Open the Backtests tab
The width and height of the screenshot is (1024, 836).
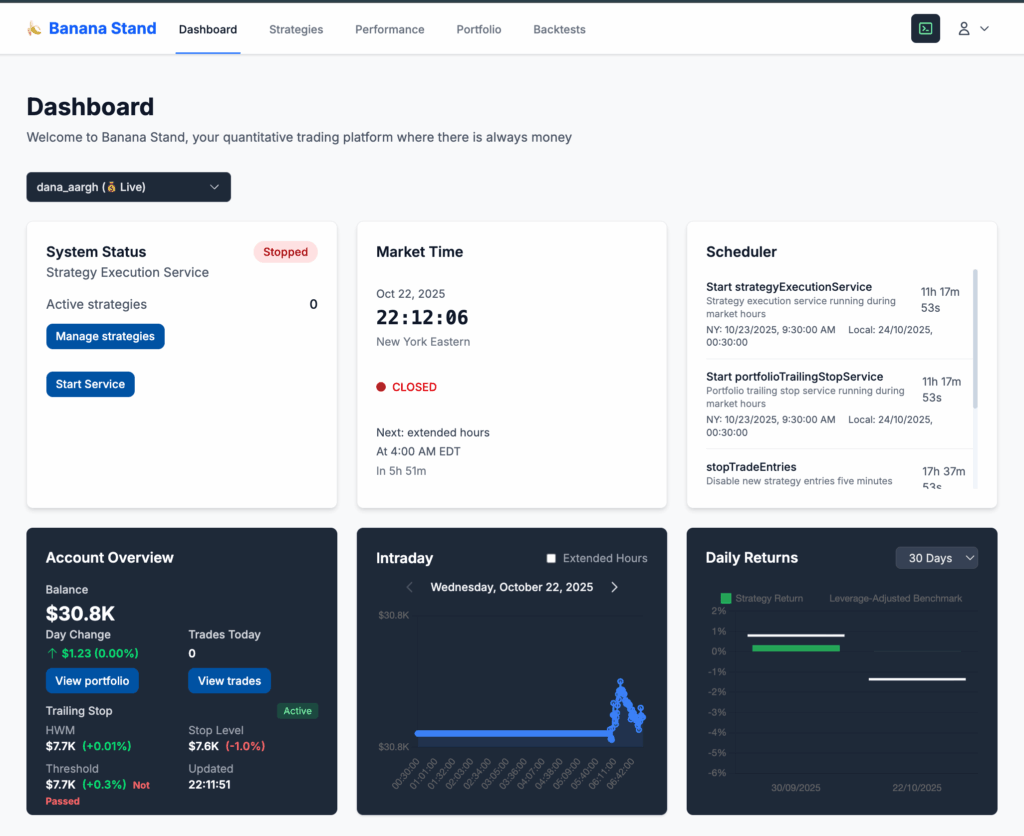(559, 29)
